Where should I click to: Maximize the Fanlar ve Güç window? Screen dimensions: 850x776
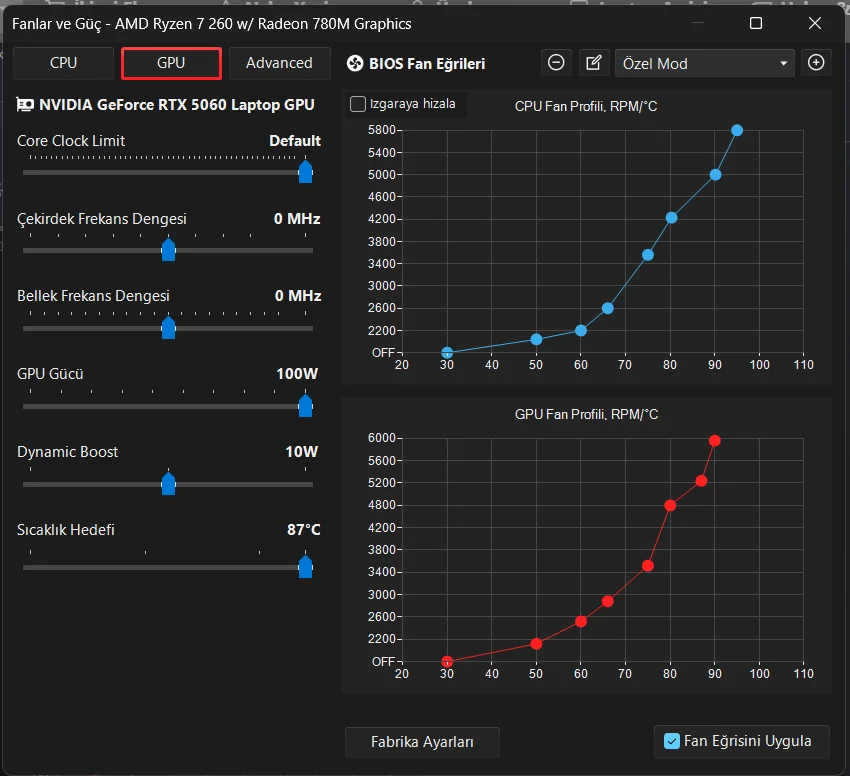pos(756,23)
